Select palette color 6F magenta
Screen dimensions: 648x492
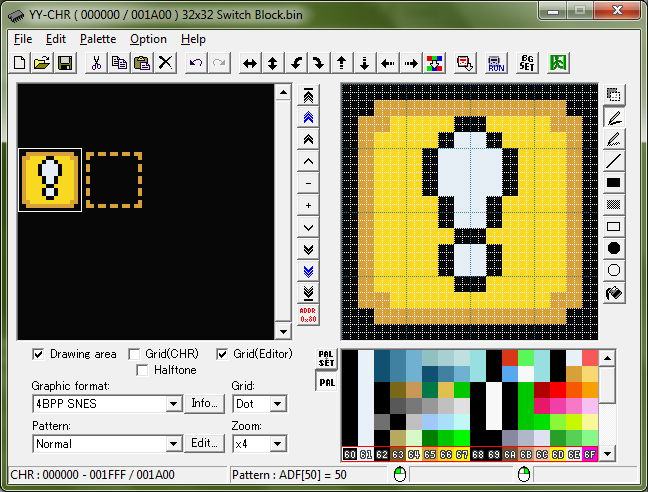pyautogui.click(x=590, y=454)
